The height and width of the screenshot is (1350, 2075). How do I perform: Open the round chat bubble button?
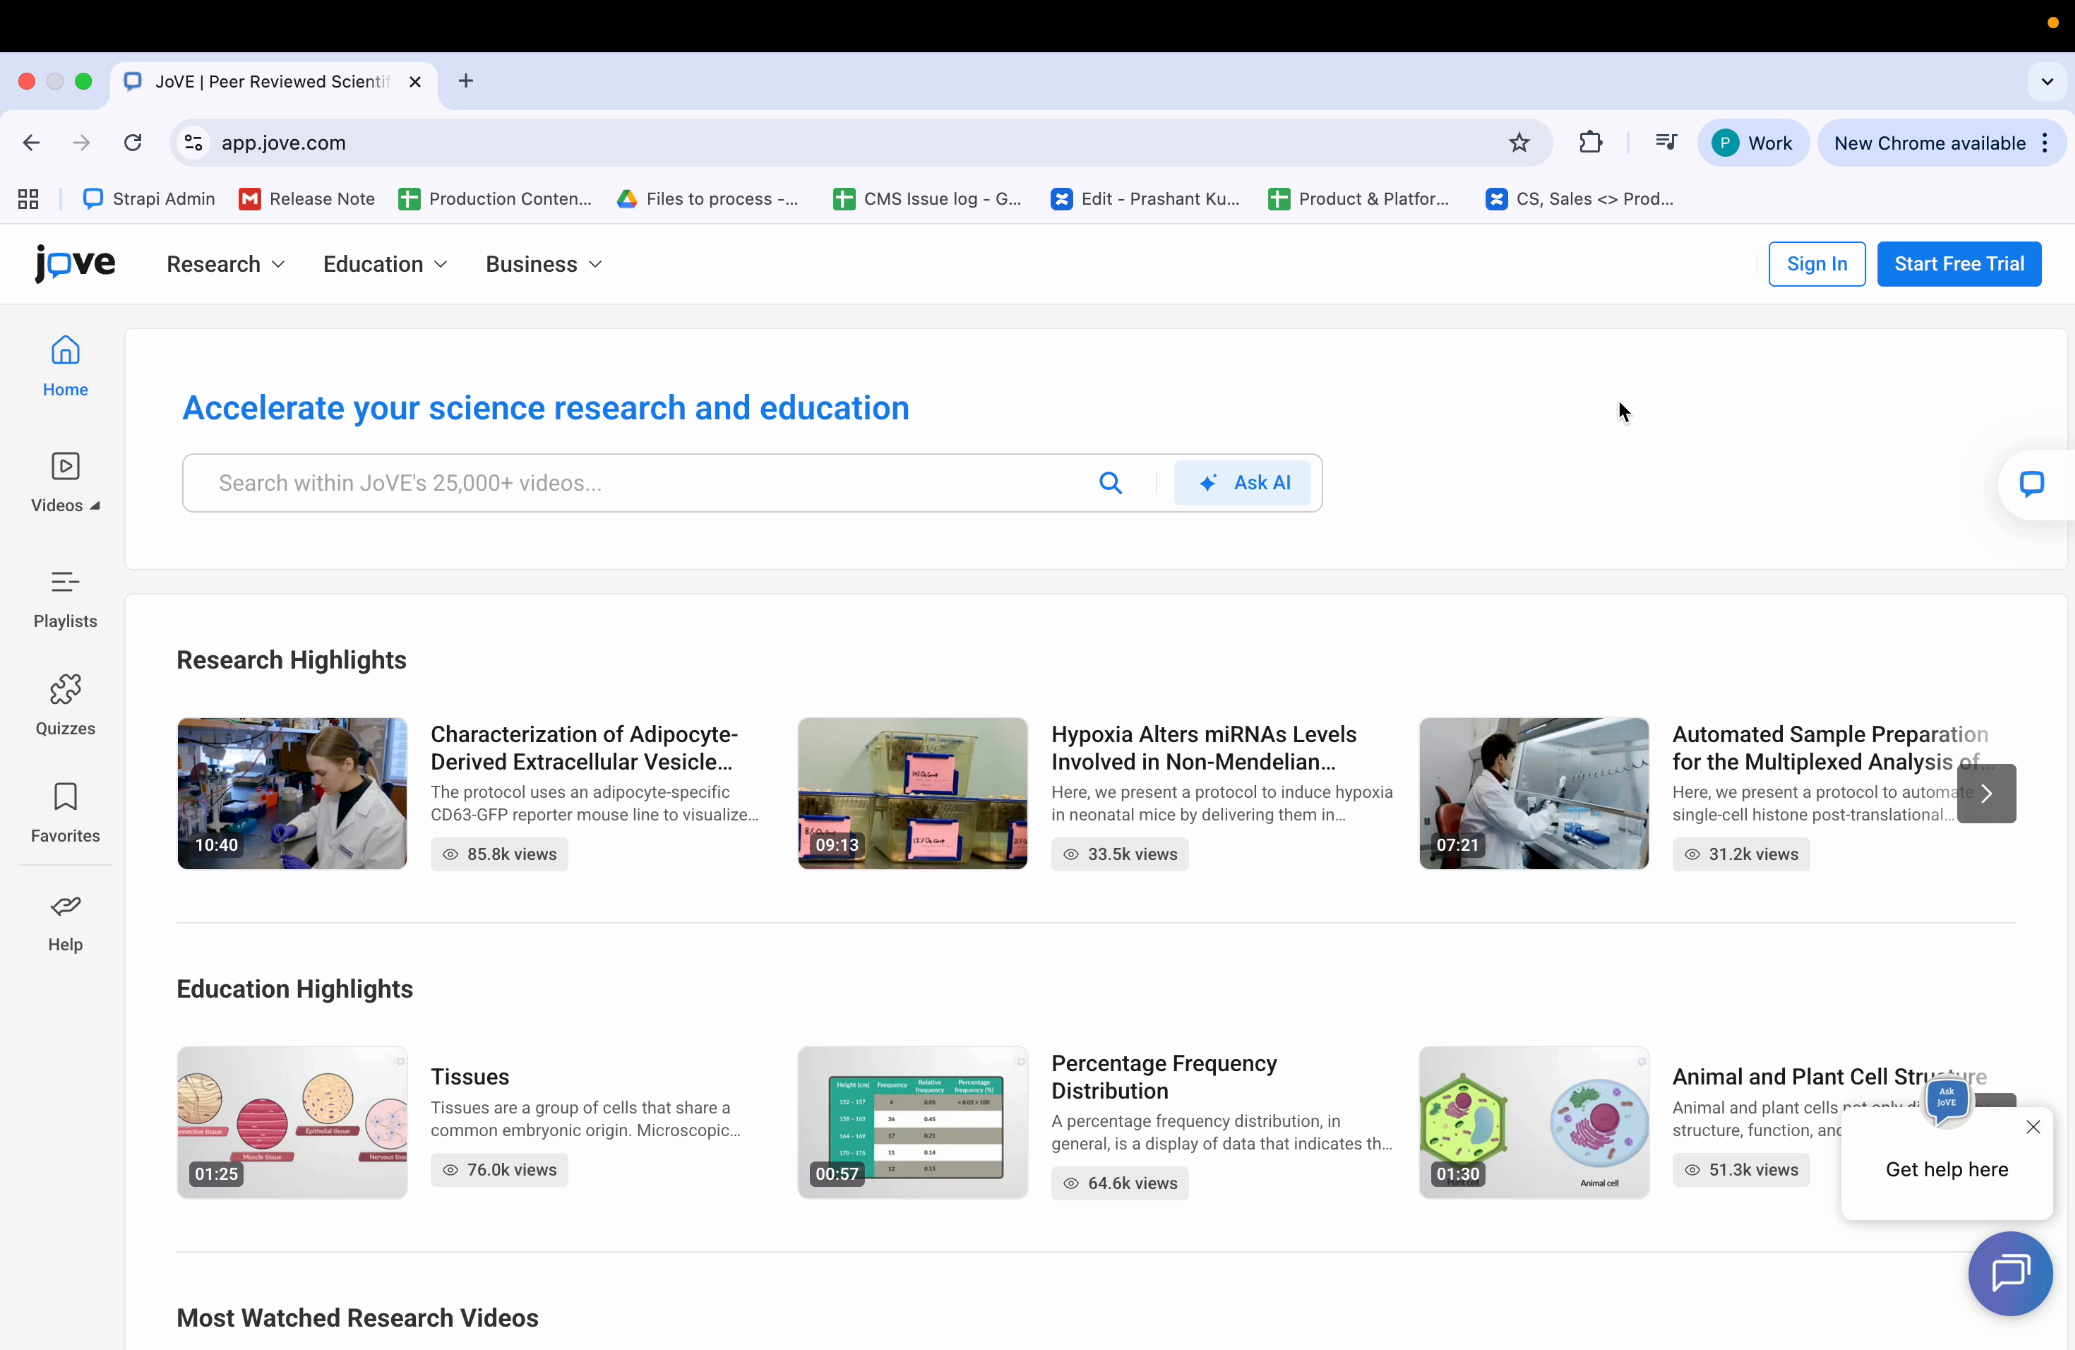click(x=2009, y=1273)
